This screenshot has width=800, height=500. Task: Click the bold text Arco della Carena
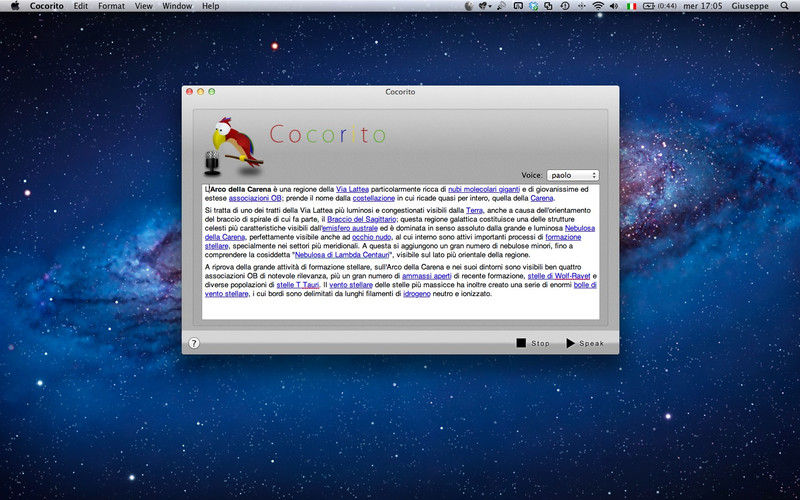[x=241, y=189]
